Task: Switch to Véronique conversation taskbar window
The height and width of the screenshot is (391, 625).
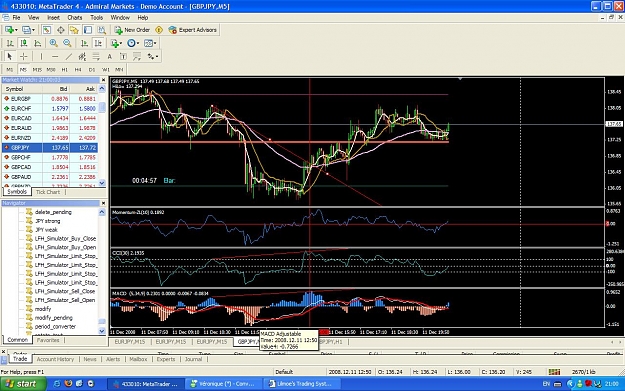Action: pos(224,384)
